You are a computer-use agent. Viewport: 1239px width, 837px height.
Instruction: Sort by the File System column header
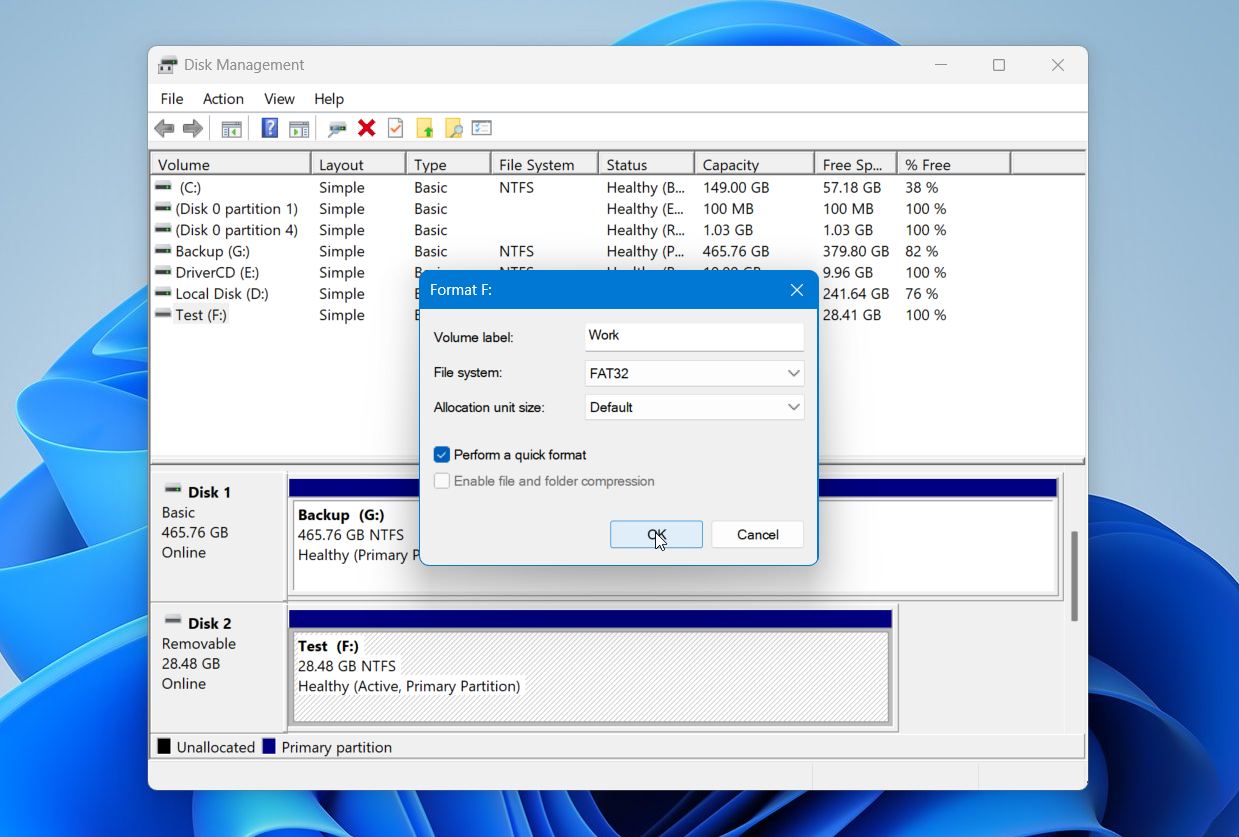tap(545, 164)
